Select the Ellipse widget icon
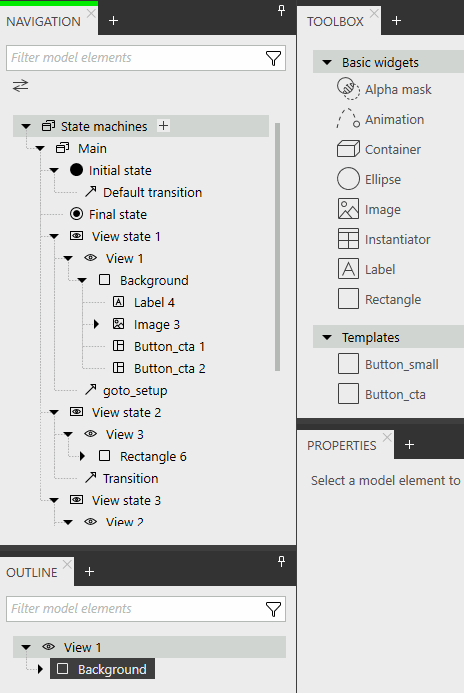The height and width of the screenshot is (693, 464). (x=348, y=179)
